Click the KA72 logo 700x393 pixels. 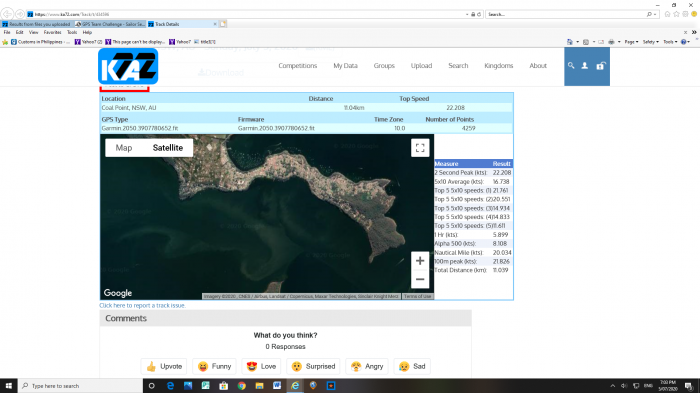128,66
